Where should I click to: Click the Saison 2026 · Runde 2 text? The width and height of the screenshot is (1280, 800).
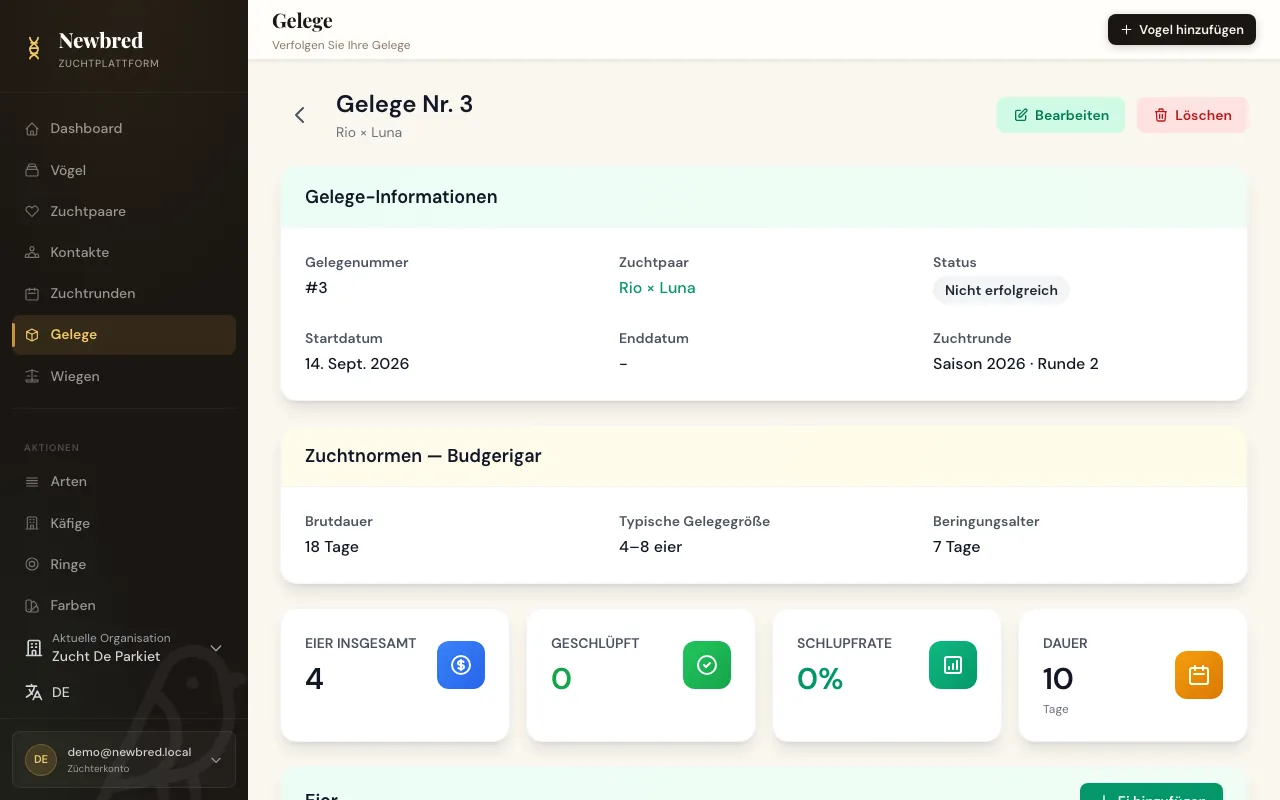1016,364
